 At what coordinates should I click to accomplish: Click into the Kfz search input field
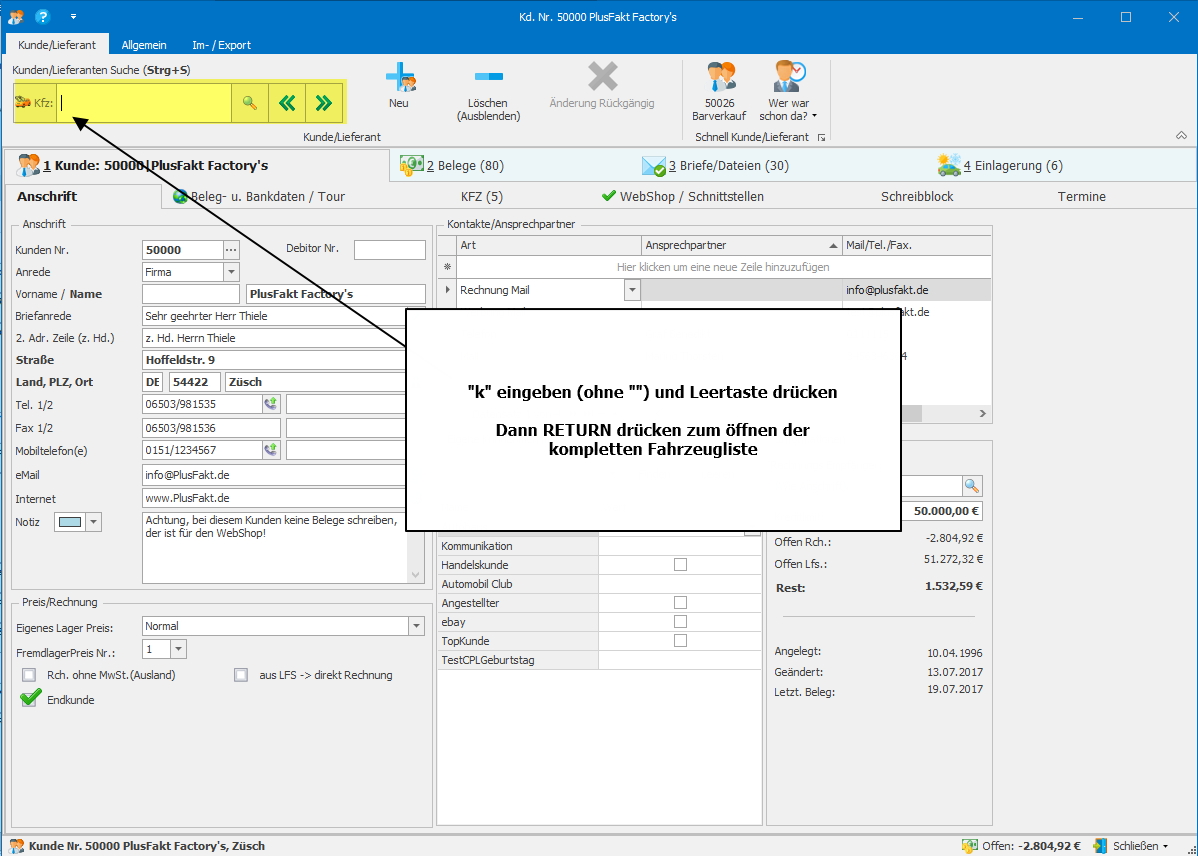point(144,102)
